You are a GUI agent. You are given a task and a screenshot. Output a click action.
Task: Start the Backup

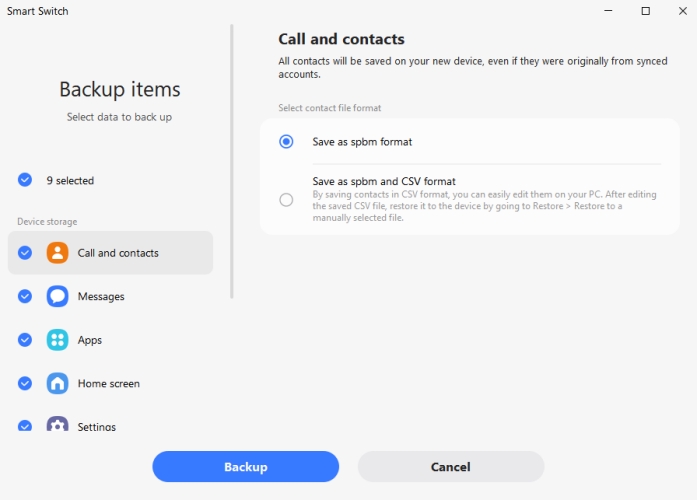pos(245,467)
